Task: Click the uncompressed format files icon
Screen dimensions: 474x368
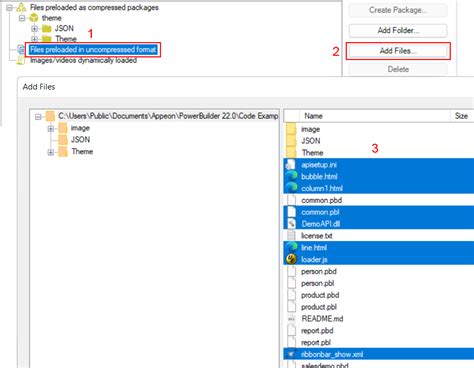Action: [x=21, y=50]
